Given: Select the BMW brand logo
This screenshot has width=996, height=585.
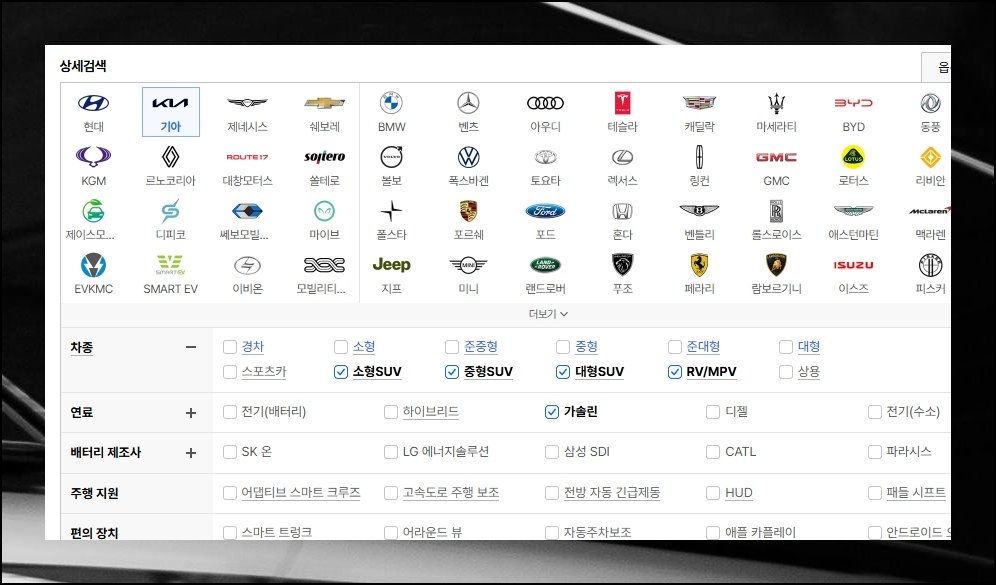Looking at the screenshot, I should (x=391, y=103).
